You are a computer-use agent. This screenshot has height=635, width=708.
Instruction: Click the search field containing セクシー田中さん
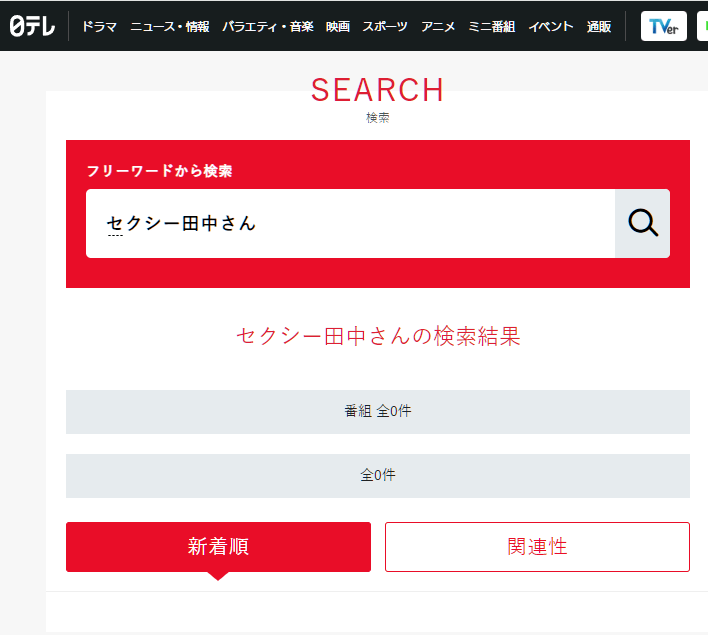(x=350, y=224)
